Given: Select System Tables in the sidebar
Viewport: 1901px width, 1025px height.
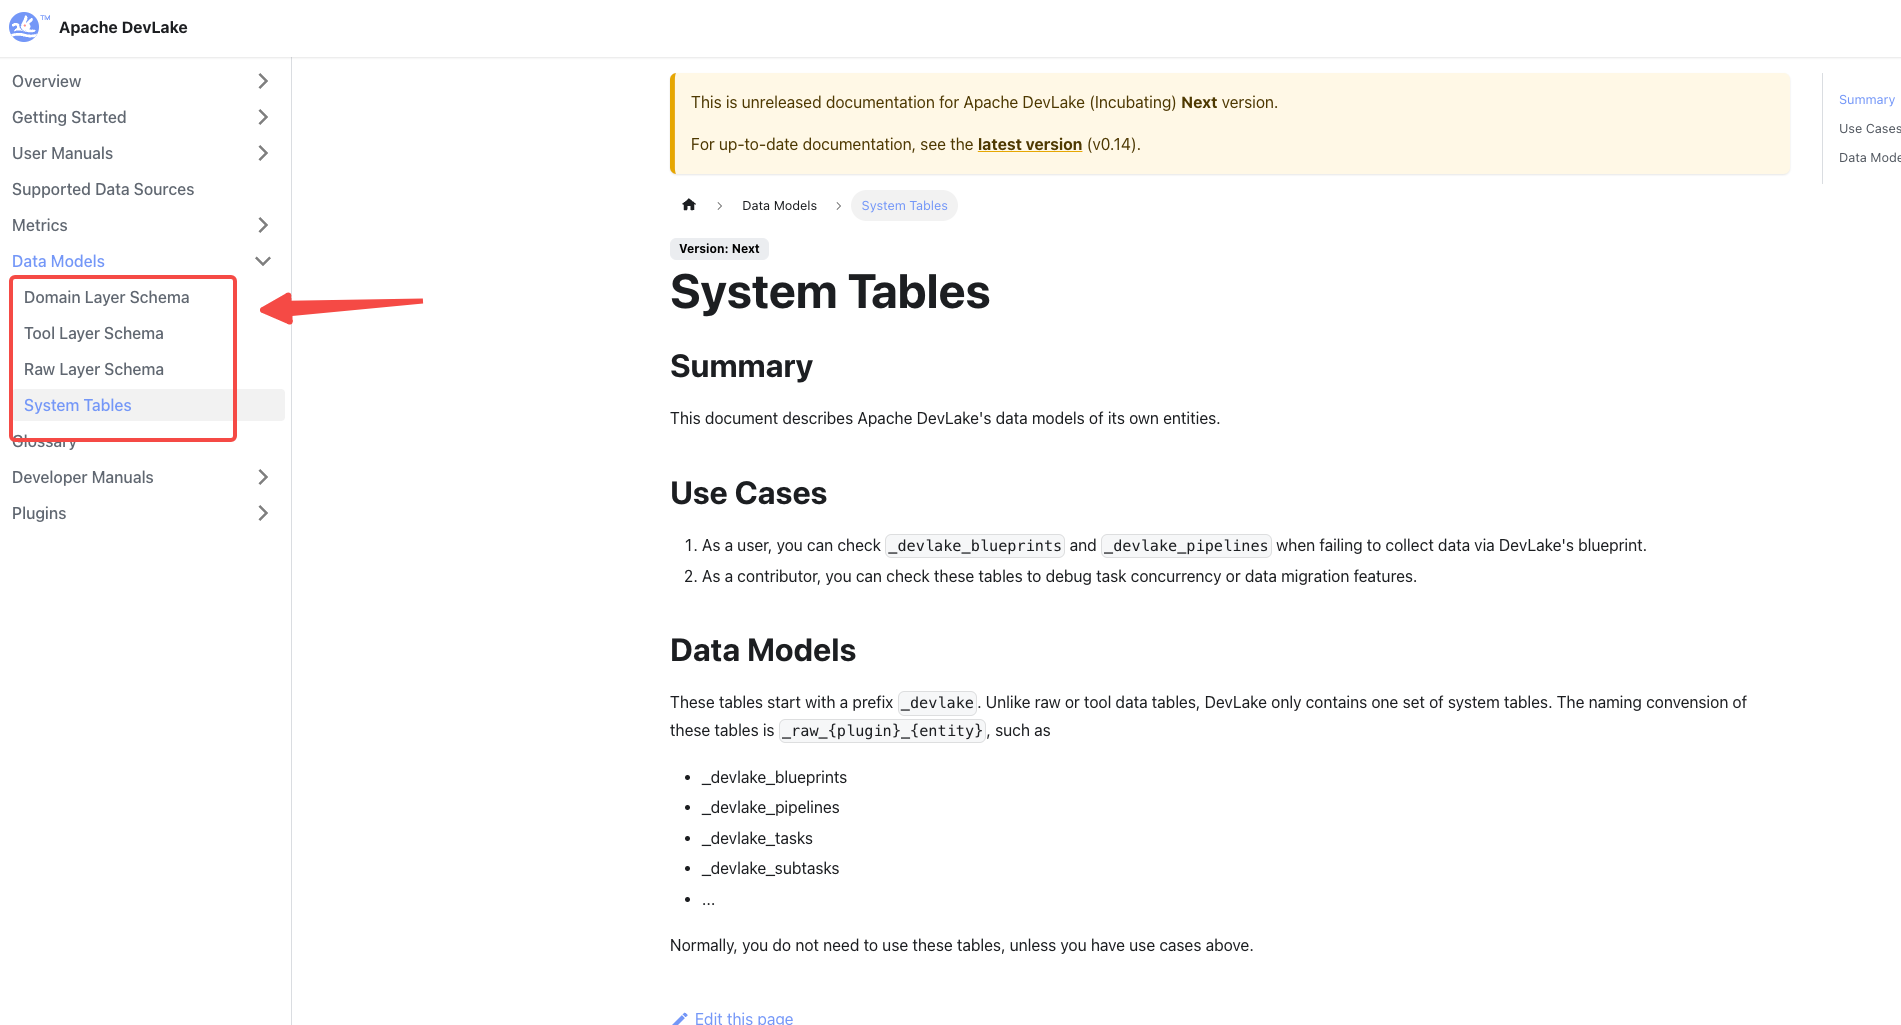Looking at the screenshot, I should 78,405.
